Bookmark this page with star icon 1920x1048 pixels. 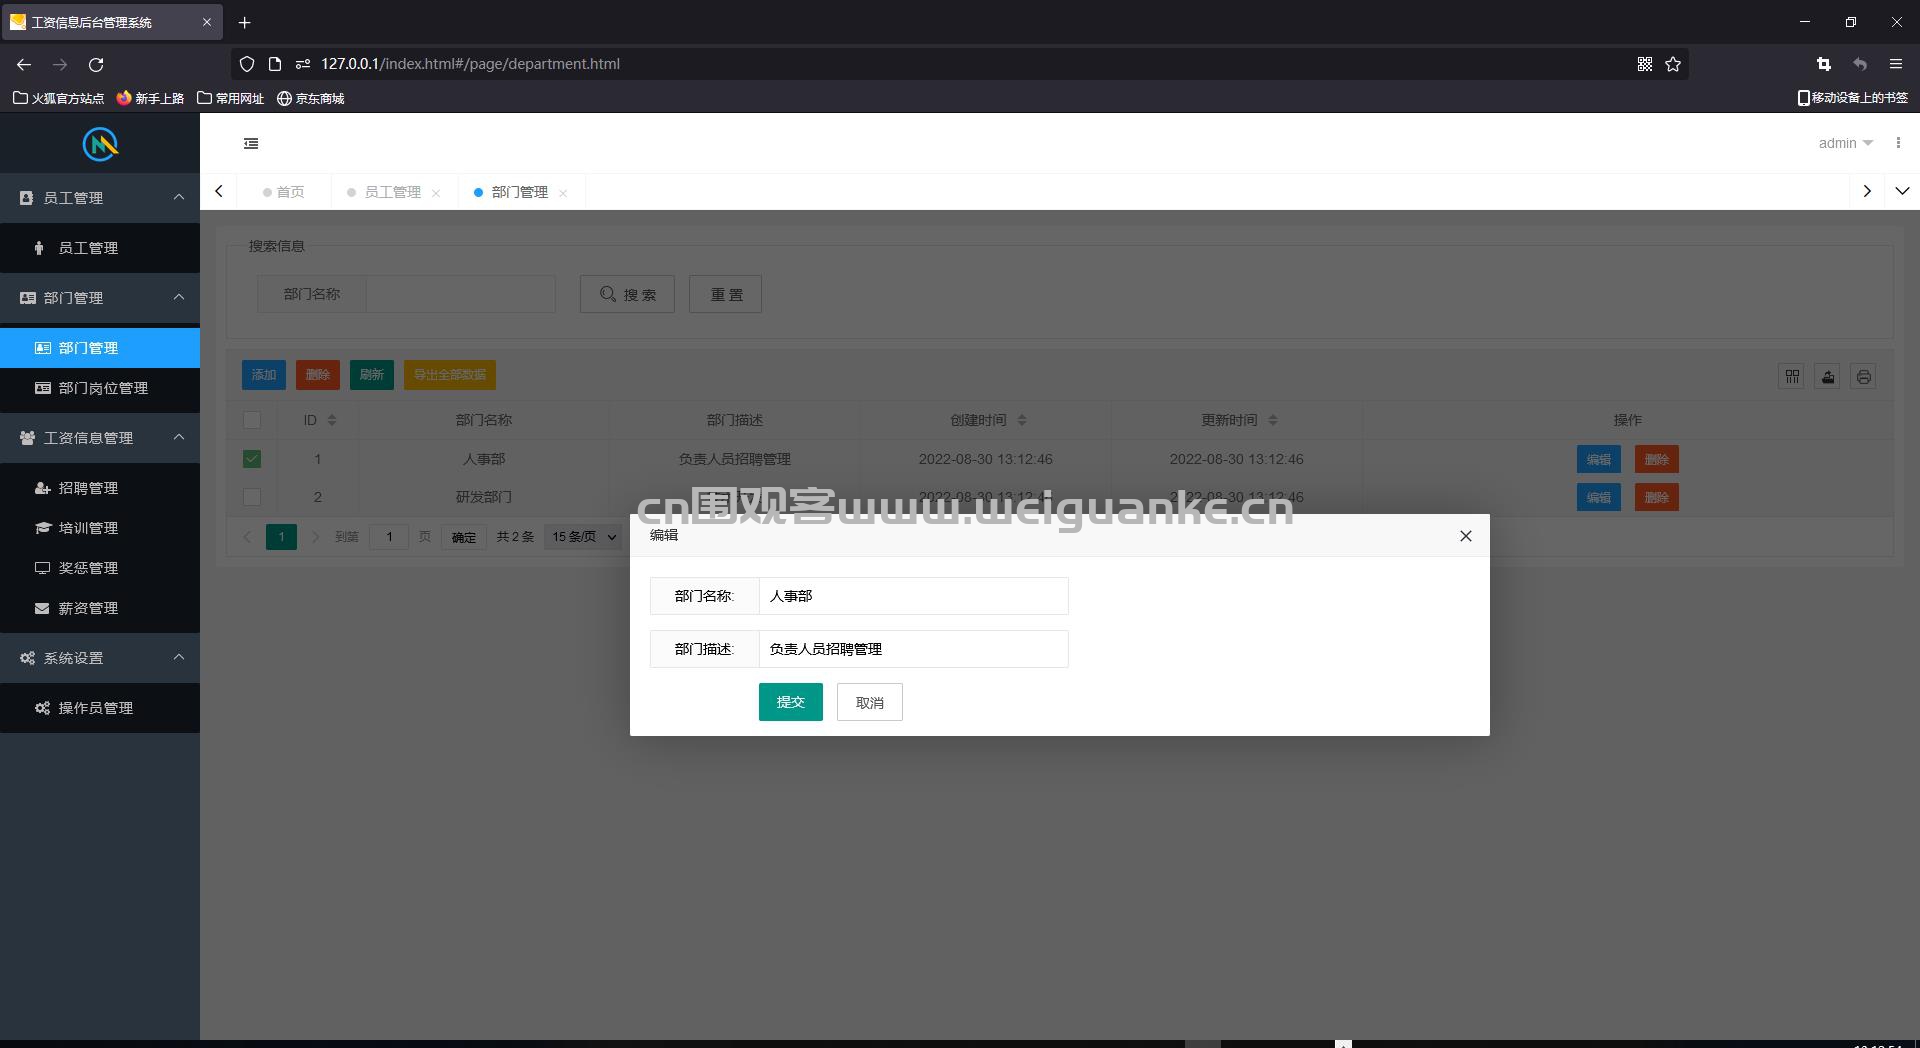point(1673,64)
